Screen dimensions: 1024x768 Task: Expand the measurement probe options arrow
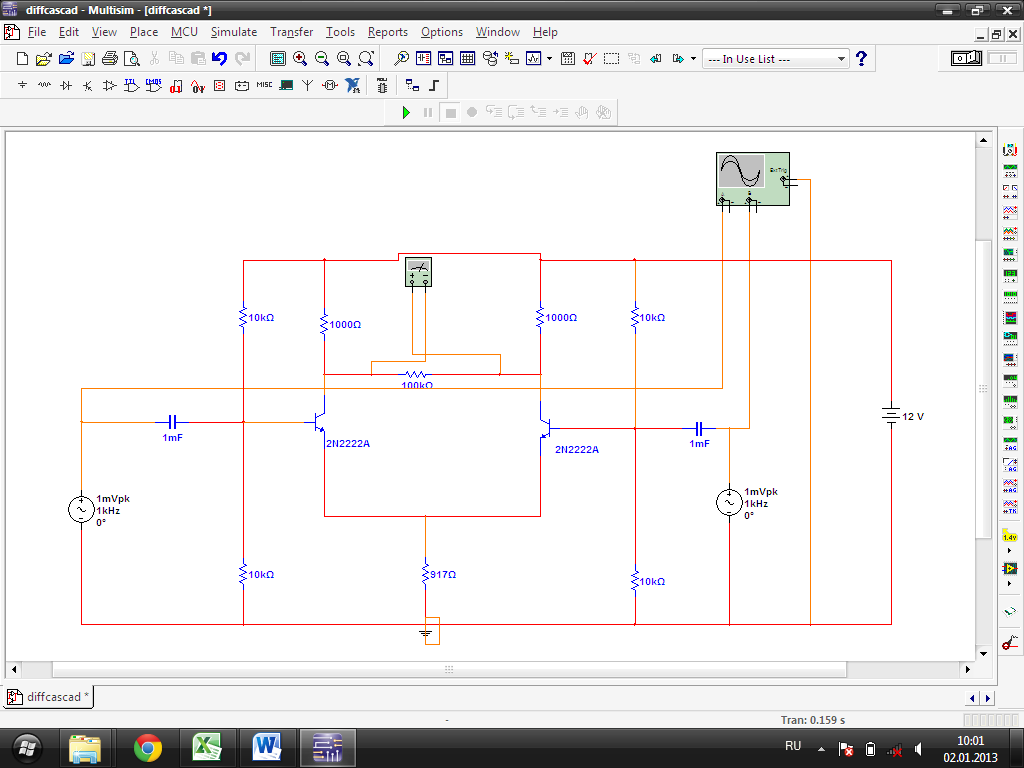[x=1010, y=551]
